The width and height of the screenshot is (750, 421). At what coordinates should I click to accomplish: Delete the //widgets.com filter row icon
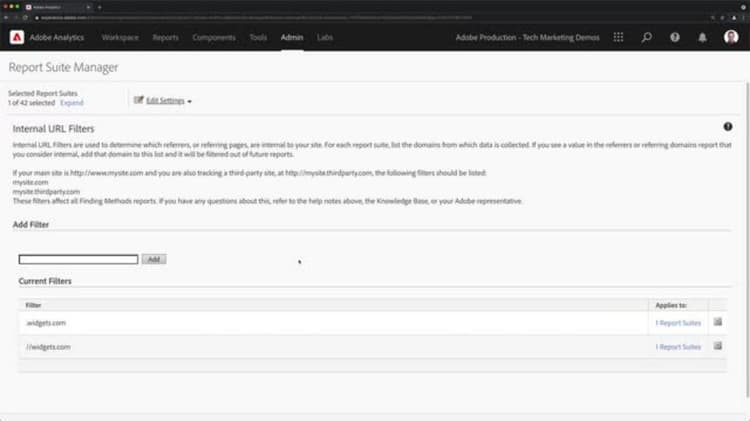pos(717,346)
